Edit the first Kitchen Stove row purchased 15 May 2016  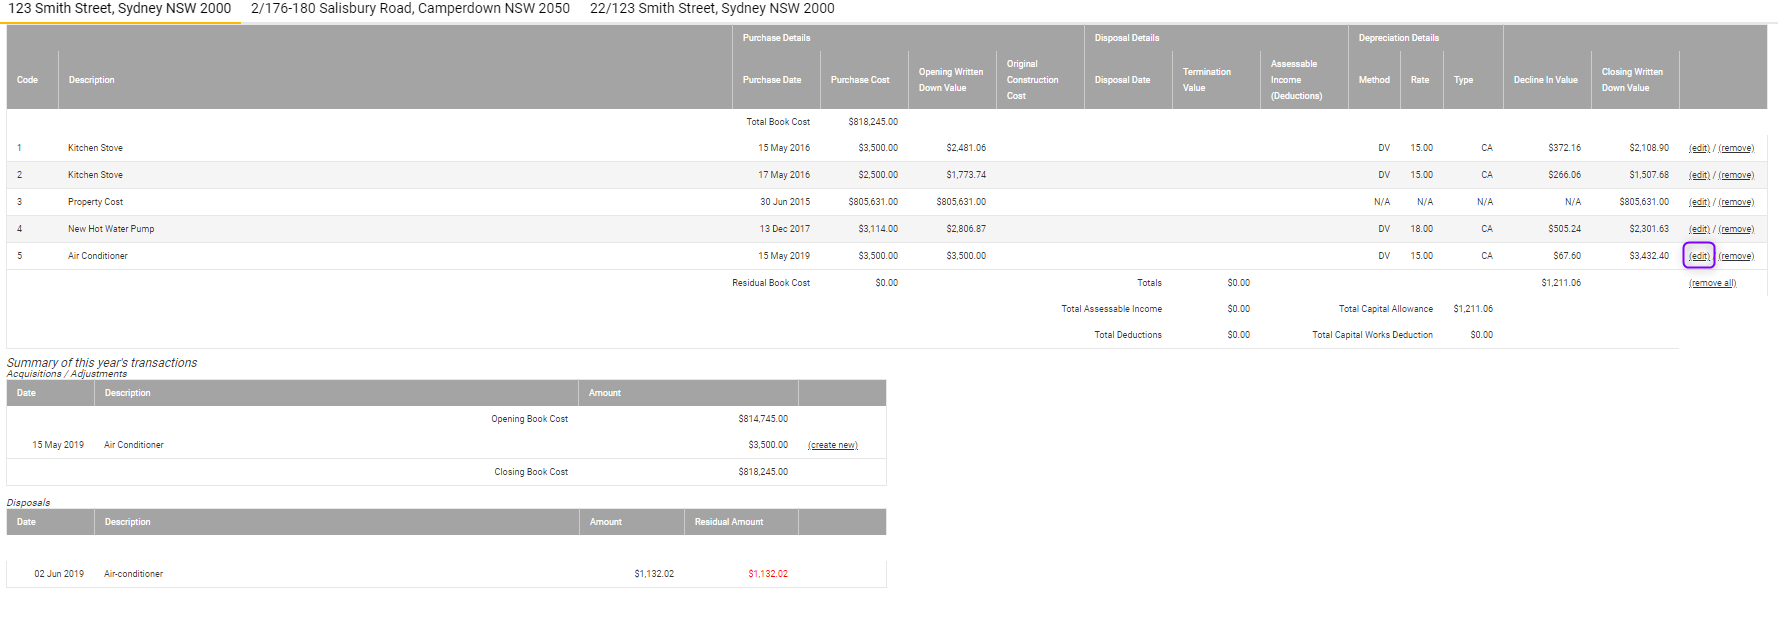[1699, 148]
